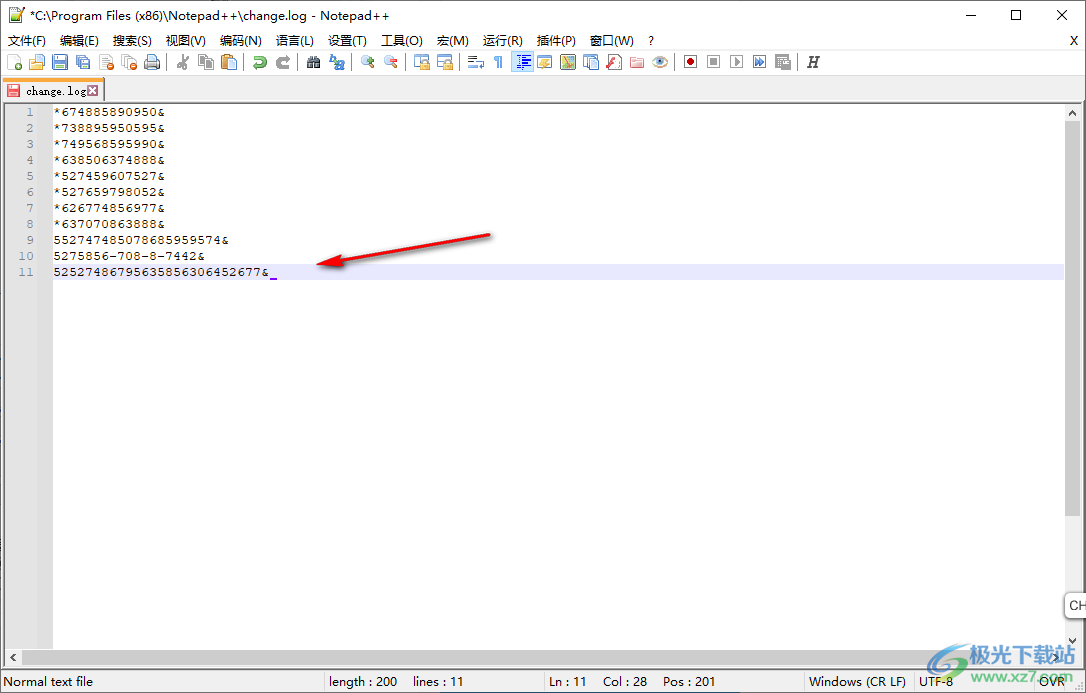
Task: Open the 文件(F) menu
Action: click(x=27, y=41)
